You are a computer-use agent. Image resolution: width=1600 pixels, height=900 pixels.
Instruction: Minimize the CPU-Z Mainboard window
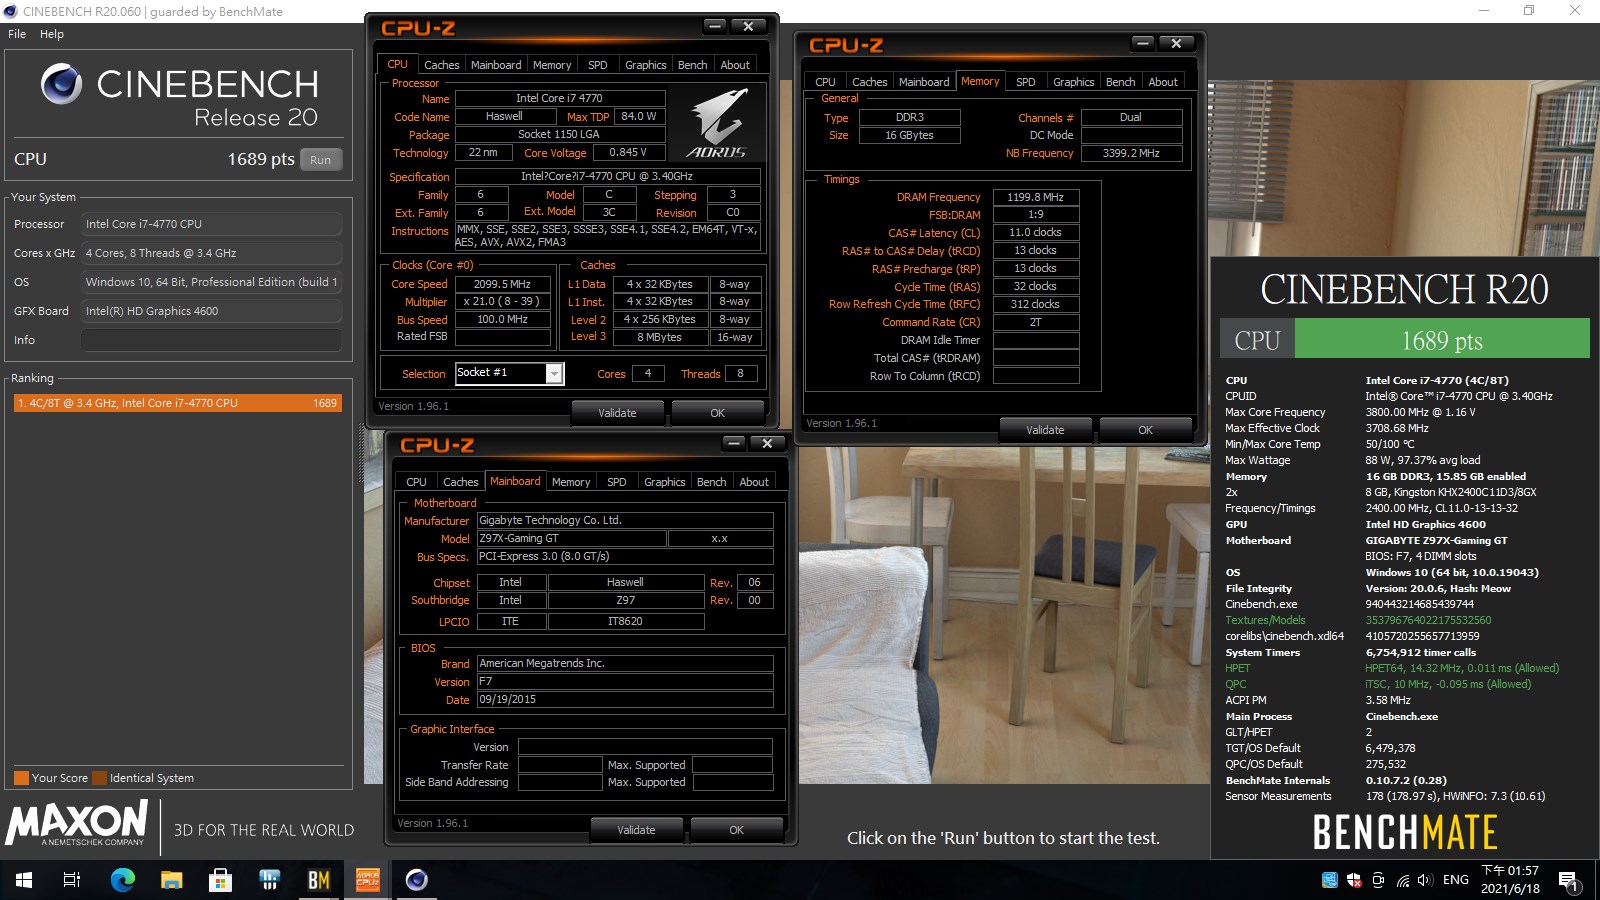point(734,443)
